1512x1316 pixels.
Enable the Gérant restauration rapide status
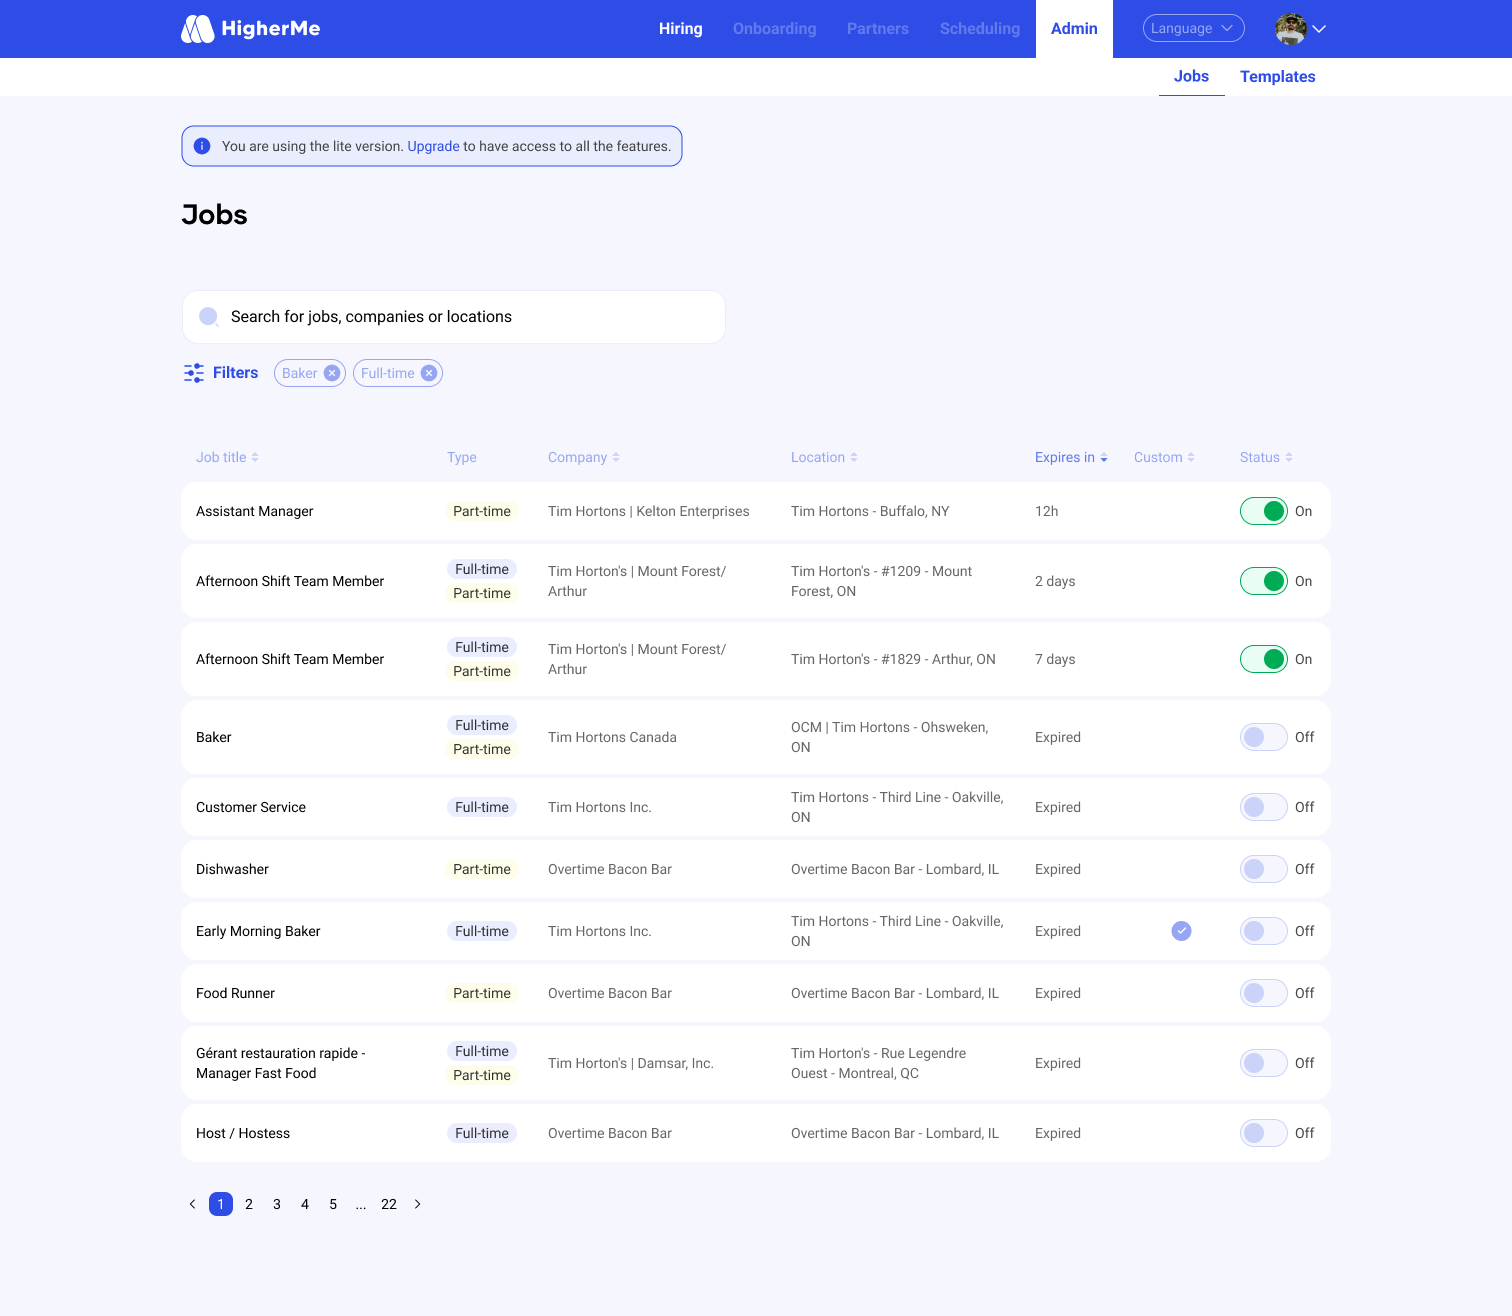[1264, 1063]
